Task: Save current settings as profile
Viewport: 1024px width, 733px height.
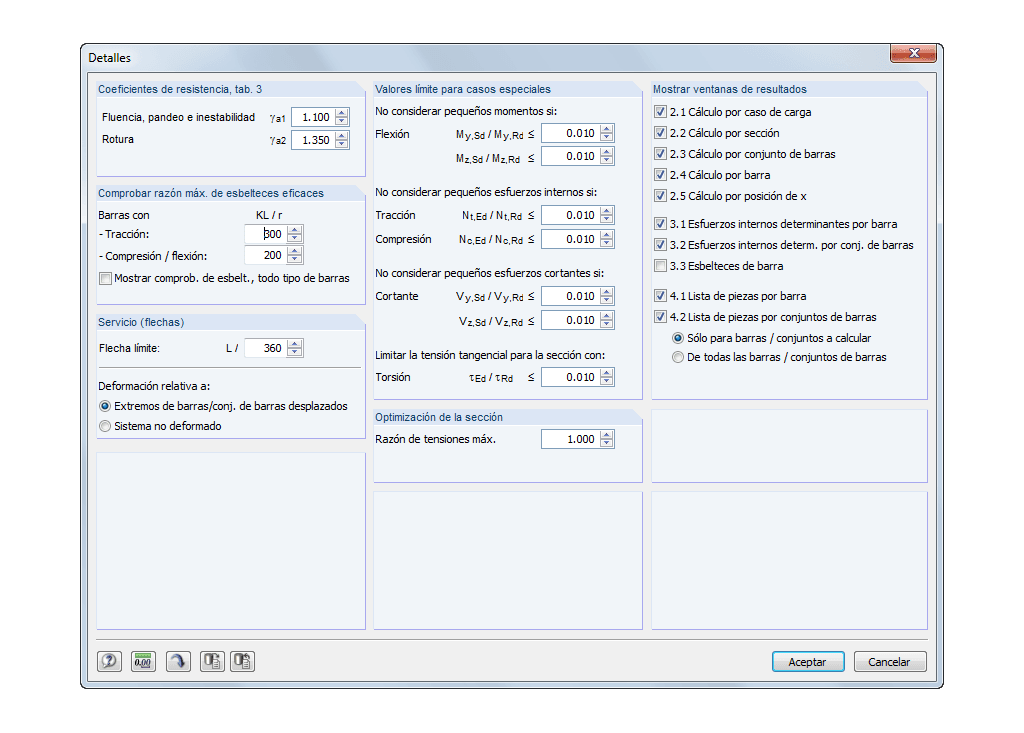Action: 211,661
